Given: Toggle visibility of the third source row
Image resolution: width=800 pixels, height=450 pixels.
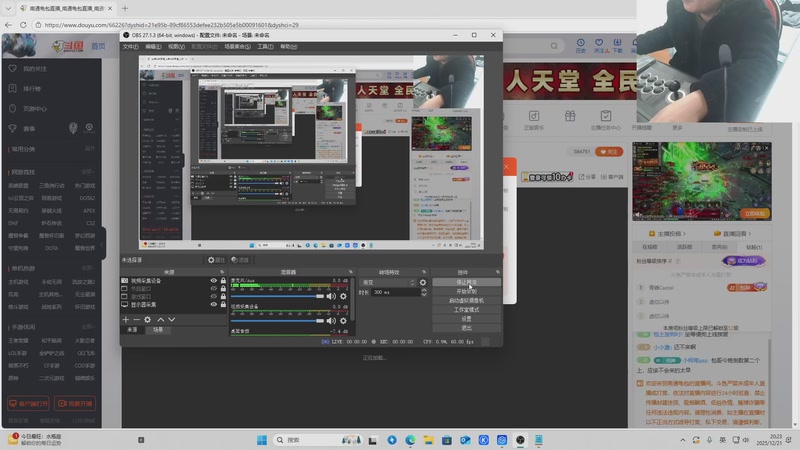Looking at the screenshot, I should pos(213,296).
